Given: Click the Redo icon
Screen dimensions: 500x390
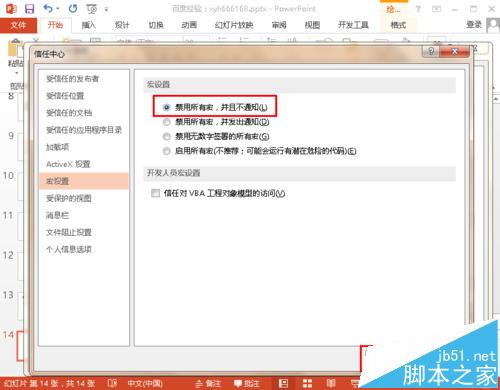Looking at the screenshot, I should point(73,9).
